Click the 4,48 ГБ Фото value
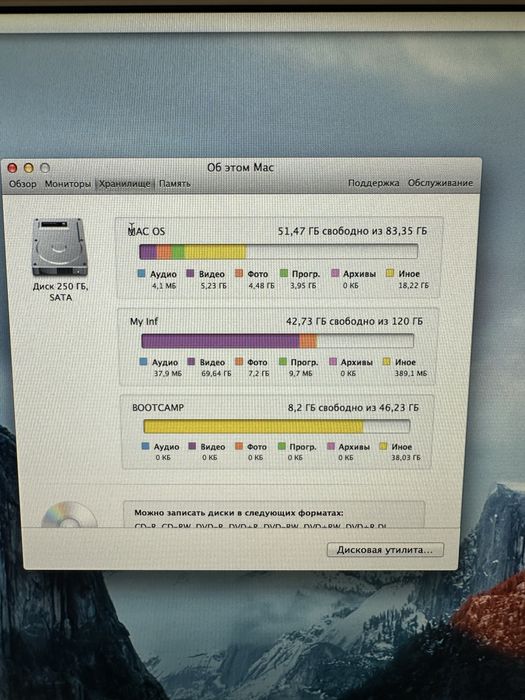The image size is (525, 700). 261,286
